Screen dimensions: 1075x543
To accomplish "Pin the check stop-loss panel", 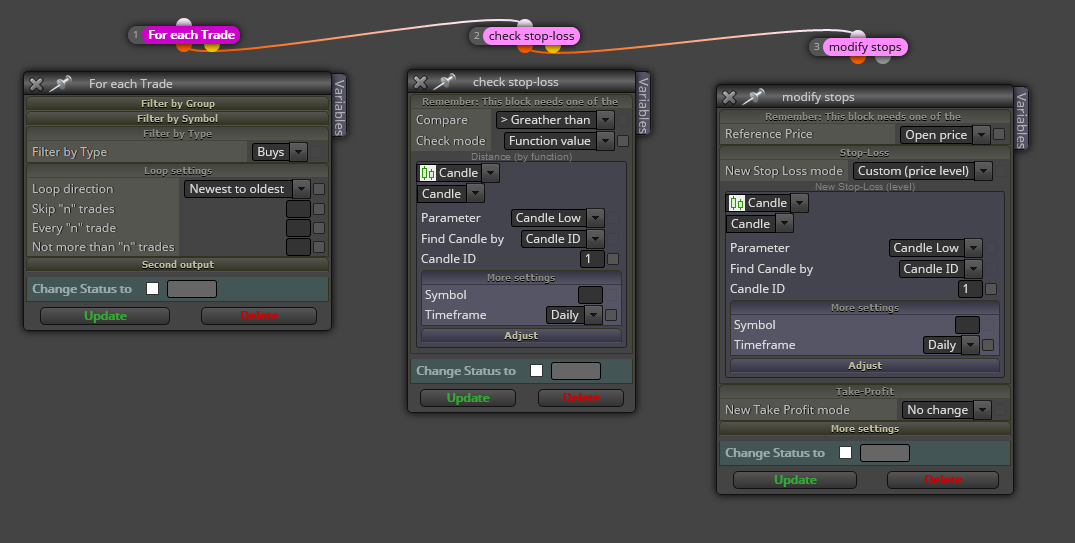I will (445, 82).
